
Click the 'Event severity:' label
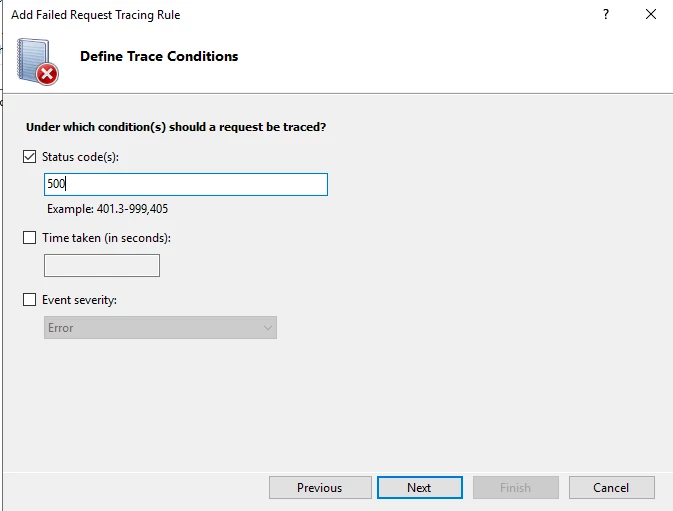[x=79, y=300]
